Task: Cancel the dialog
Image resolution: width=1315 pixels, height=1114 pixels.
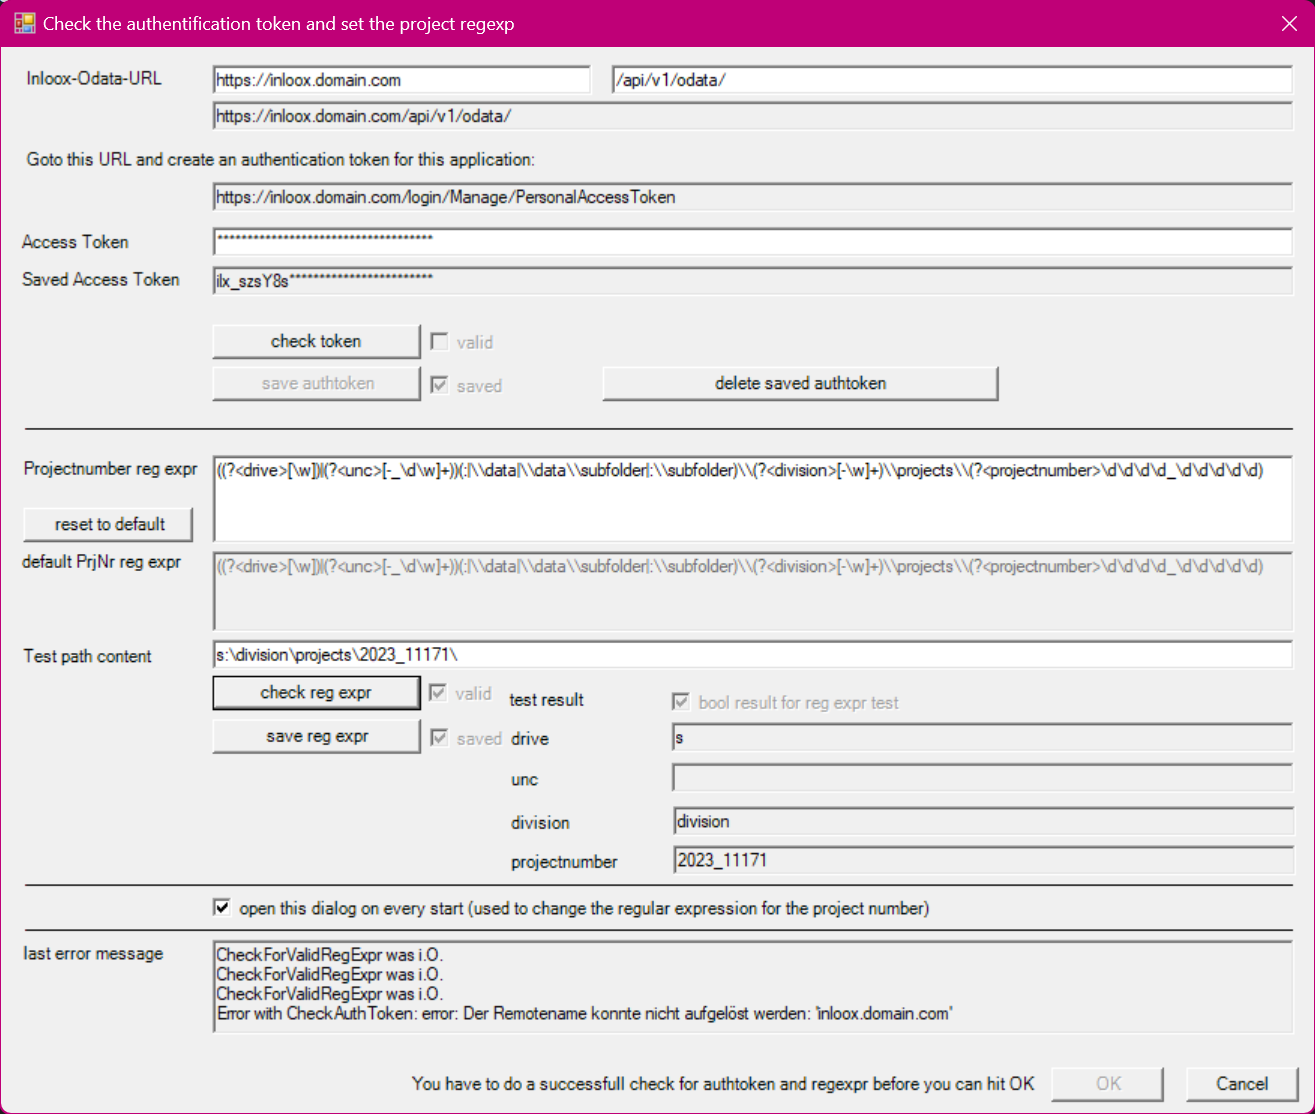Action: 1242,1084
